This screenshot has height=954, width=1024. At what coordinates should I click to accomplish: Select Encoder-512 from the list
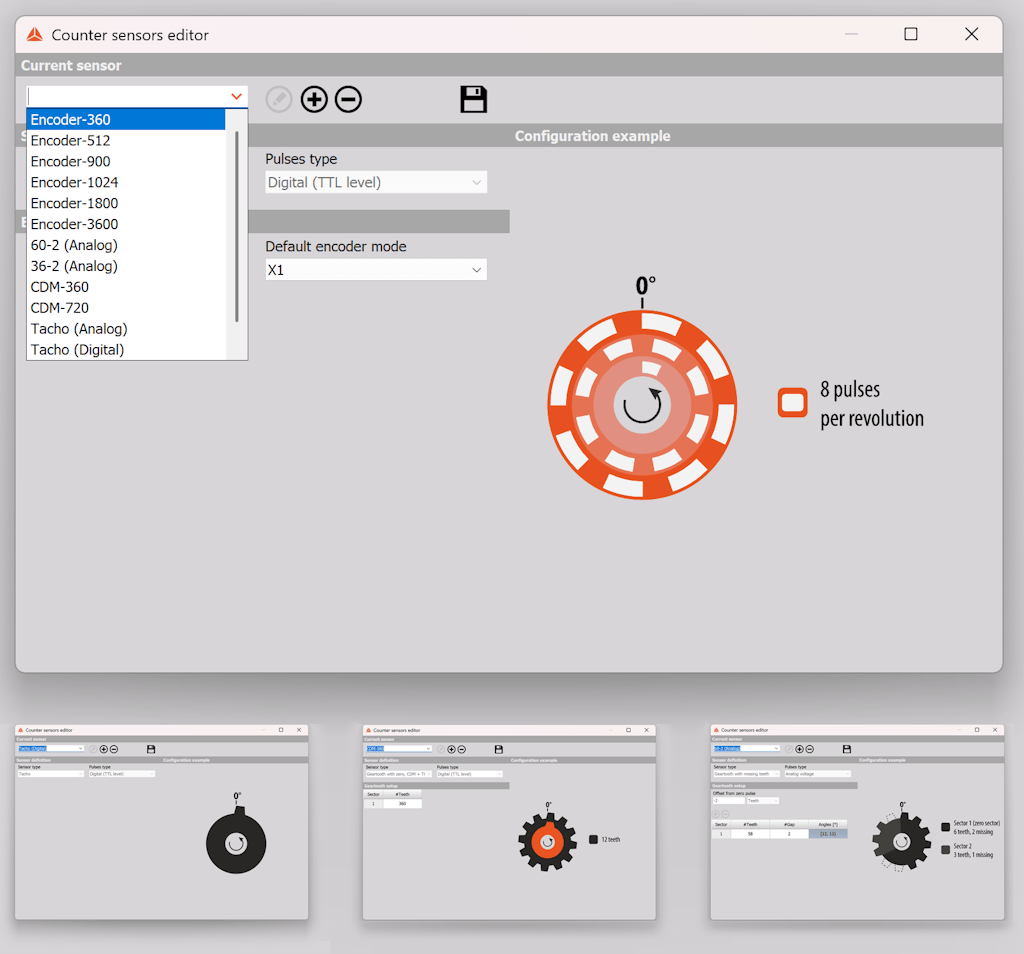(126, 140)
